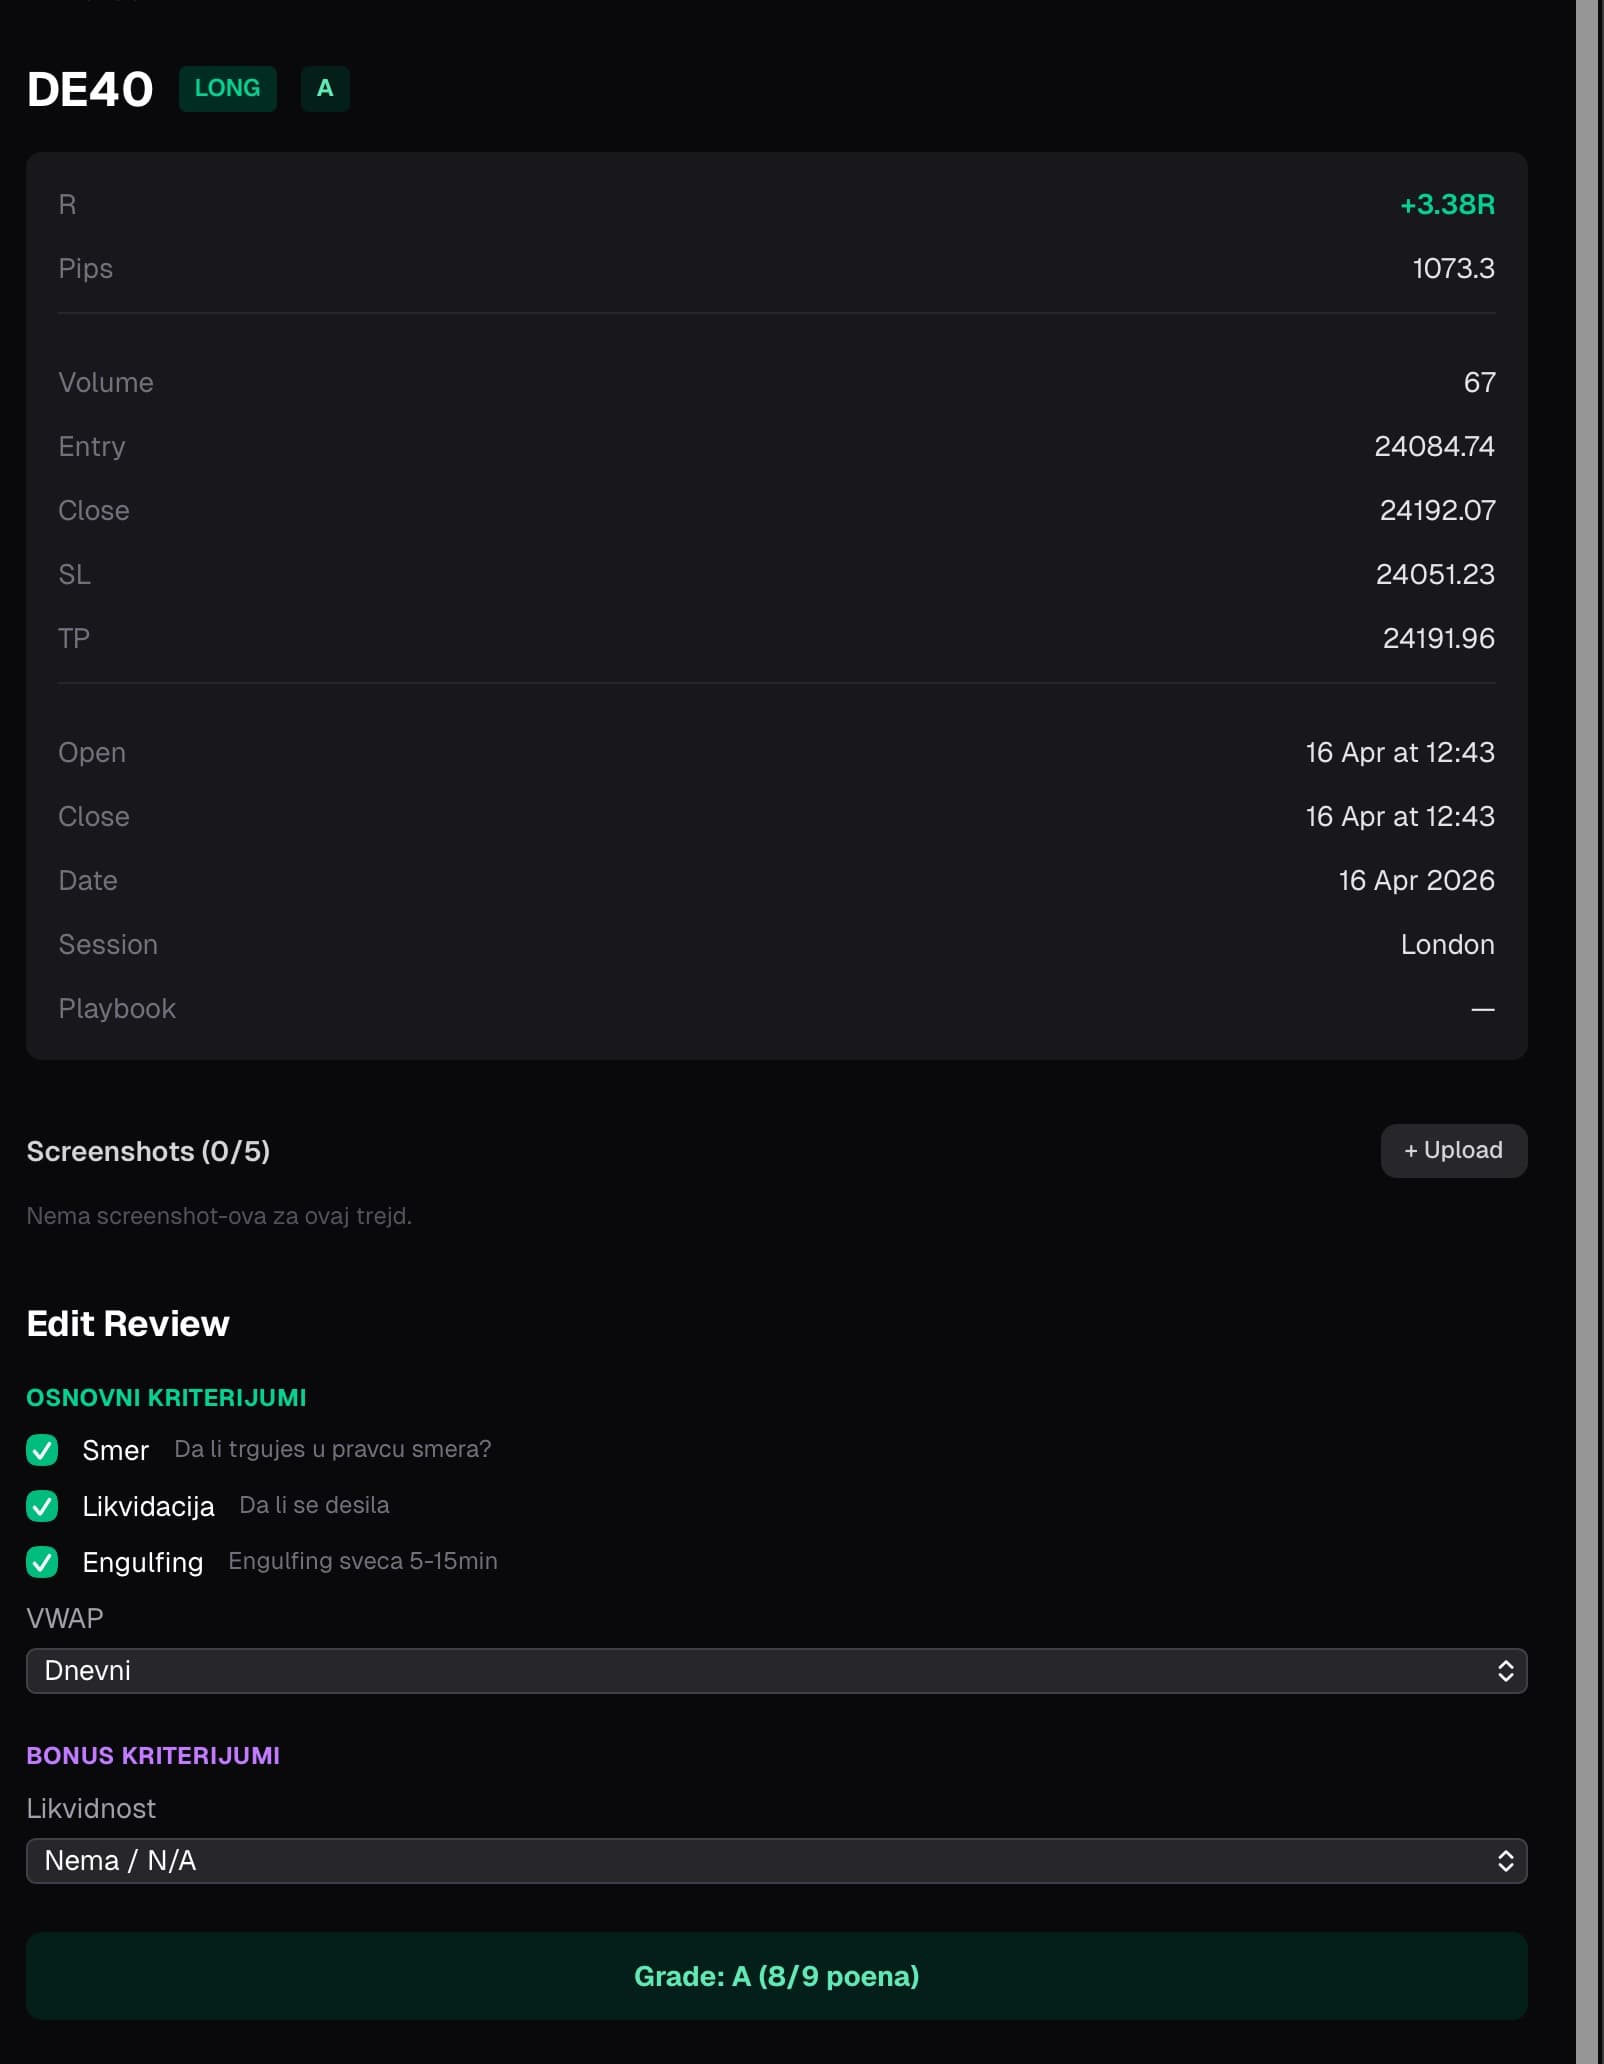Click the Engulfing criterion label

tap(143, 1561)
